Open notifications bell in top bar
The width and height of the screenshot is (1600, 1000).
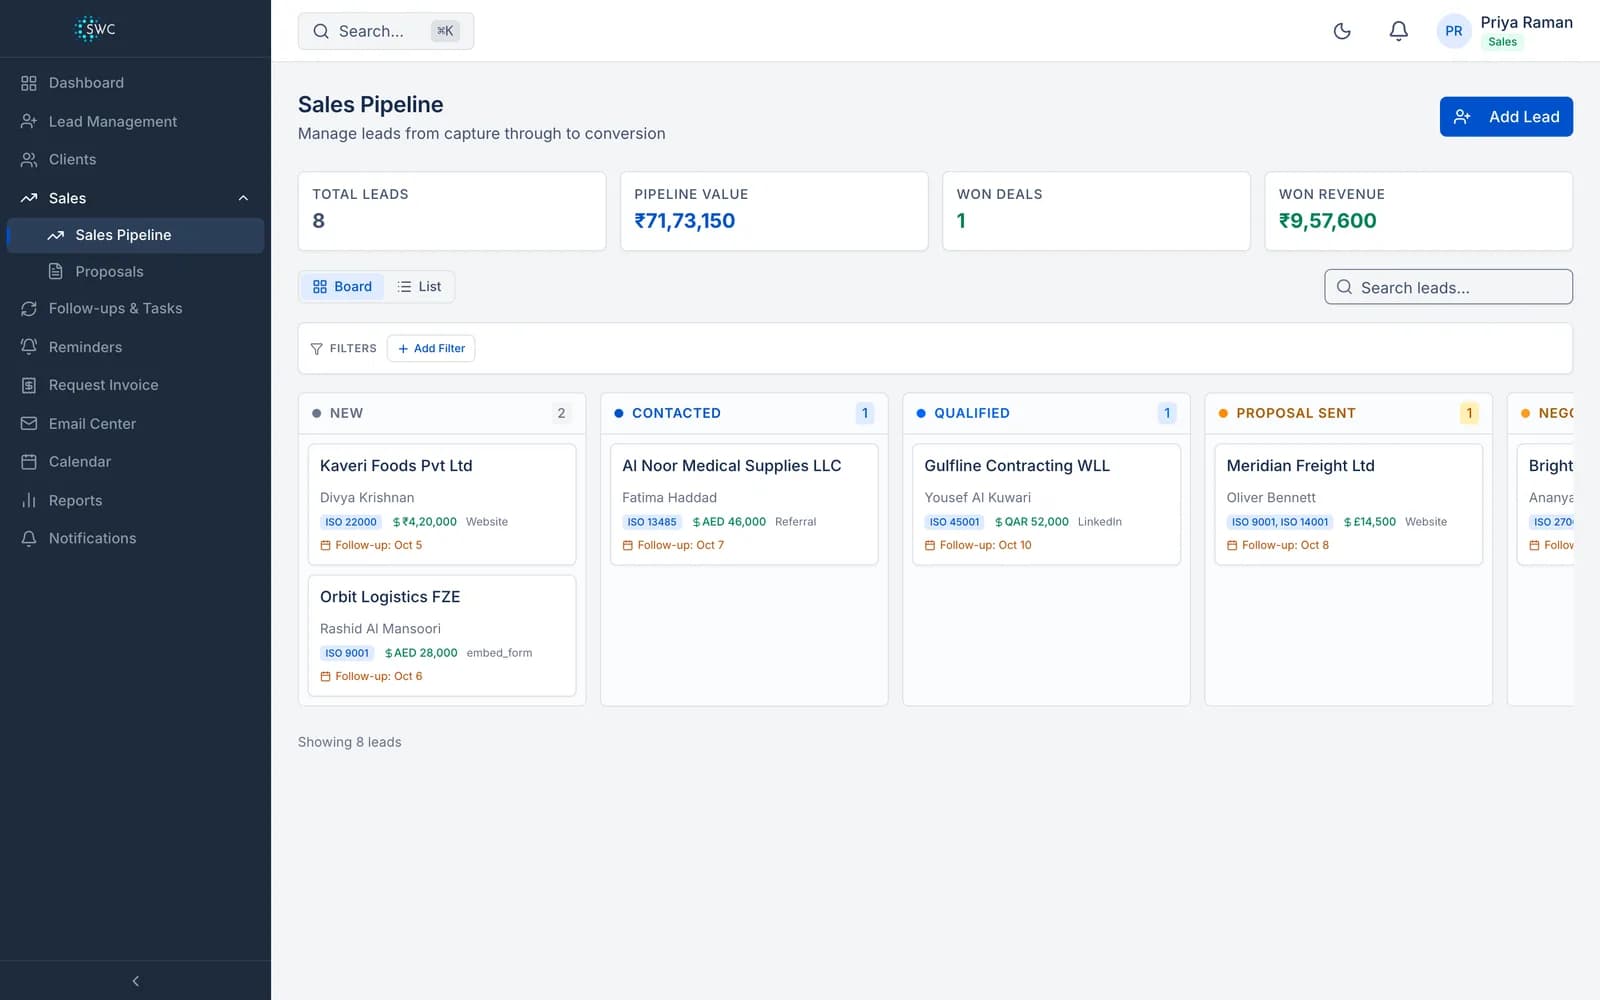tap(1398, 31)
